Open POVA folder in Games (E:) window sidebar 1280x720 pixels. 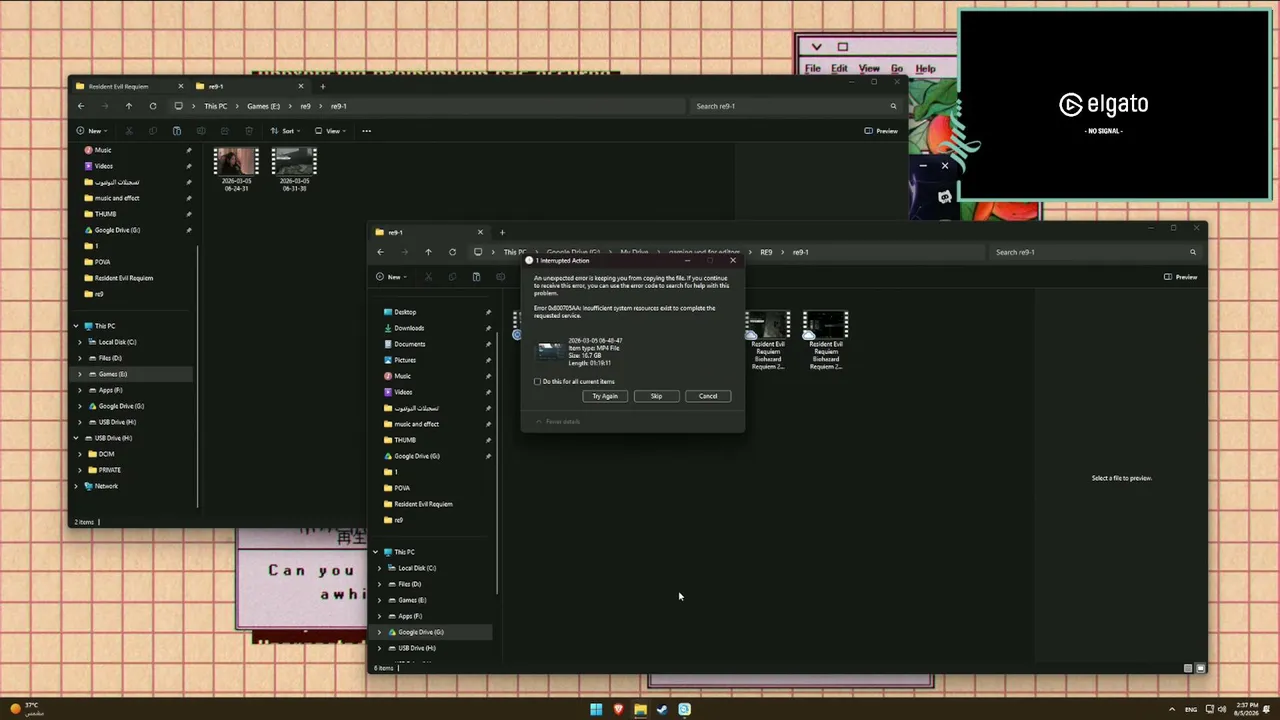[102, 262]
